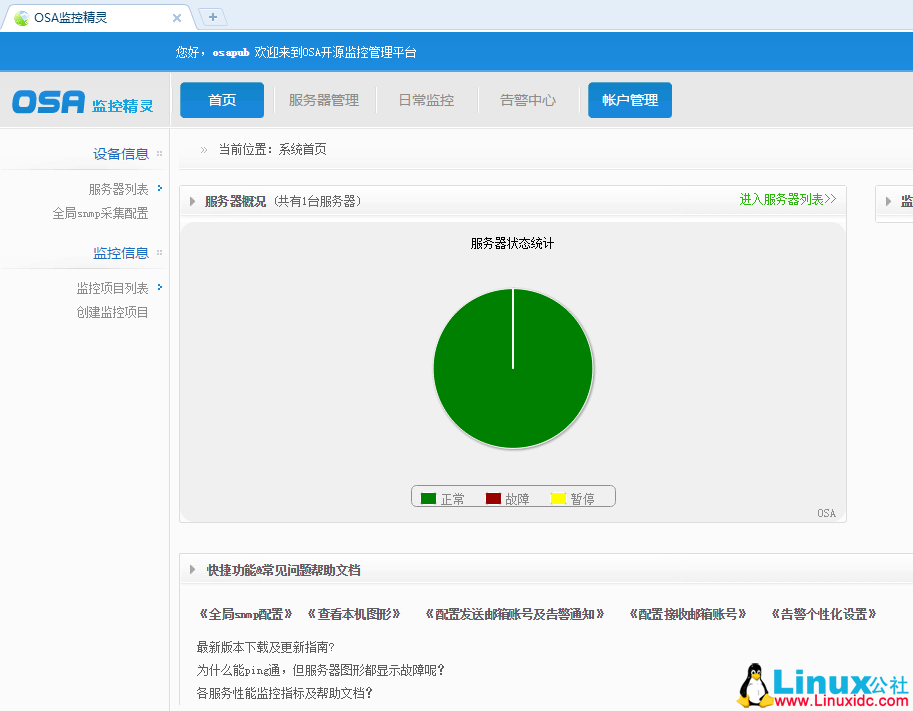Image resolution: width=913 pixels, height=711 pixels.
Task: Switch to the 服务器管理 tab
Action: pos(324,100)
